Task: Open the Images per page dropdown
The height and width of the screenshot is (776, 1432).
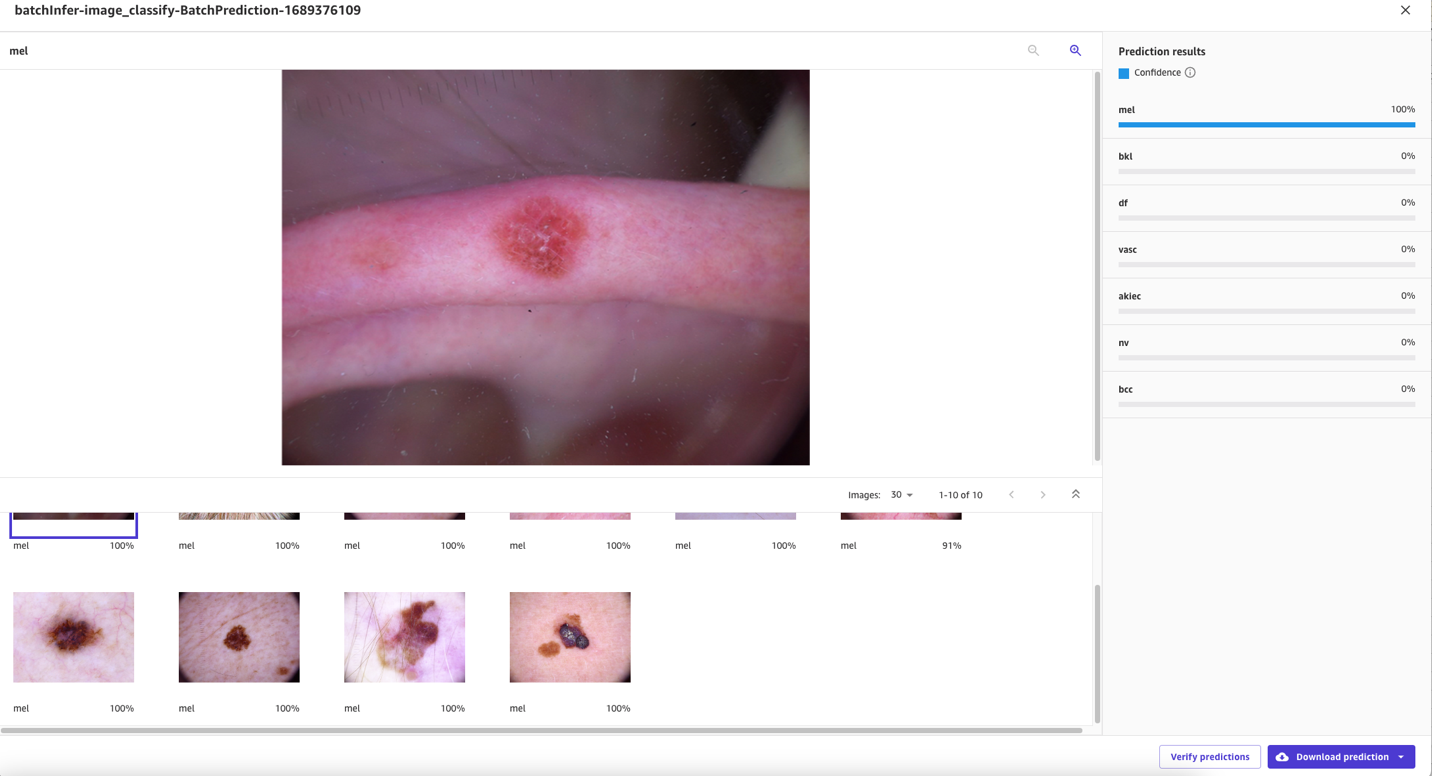Action: point(902,495)
